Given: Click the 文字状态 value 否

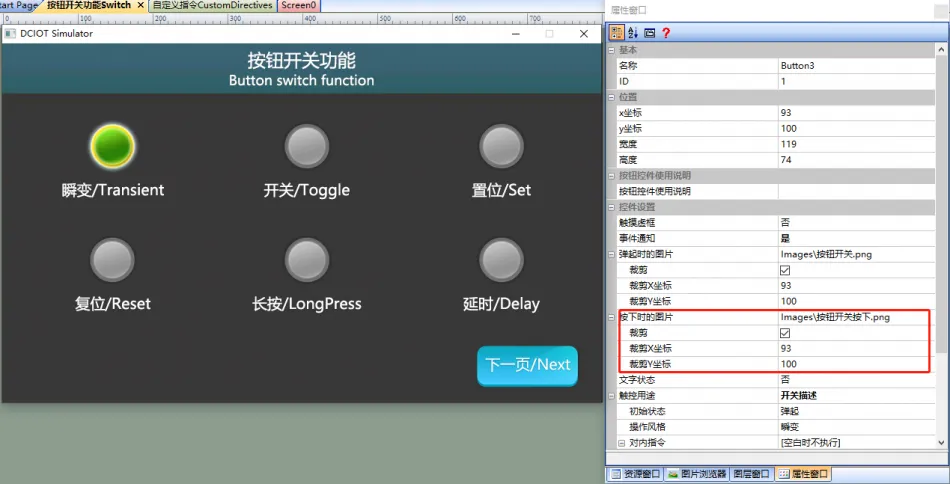Looking at the screenshot, I should pyautogui.click(x=857, y=380).
